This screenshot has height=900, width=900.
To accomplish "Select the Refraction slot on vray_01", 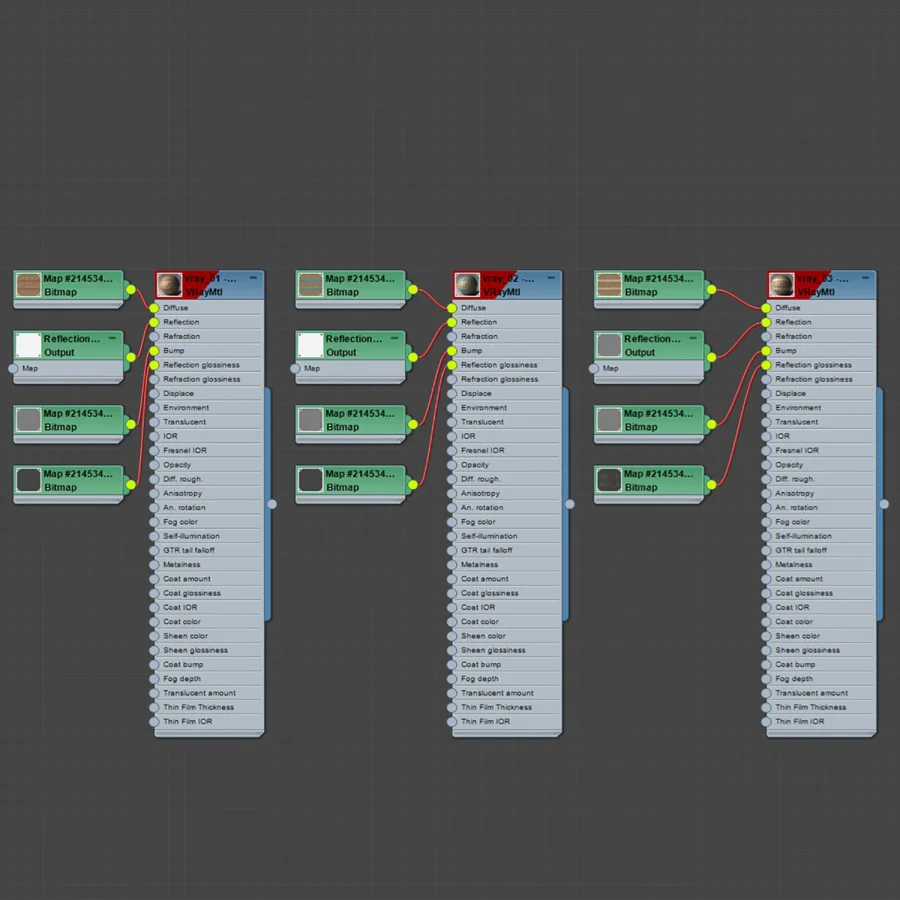I will click(x=209, y=336).
